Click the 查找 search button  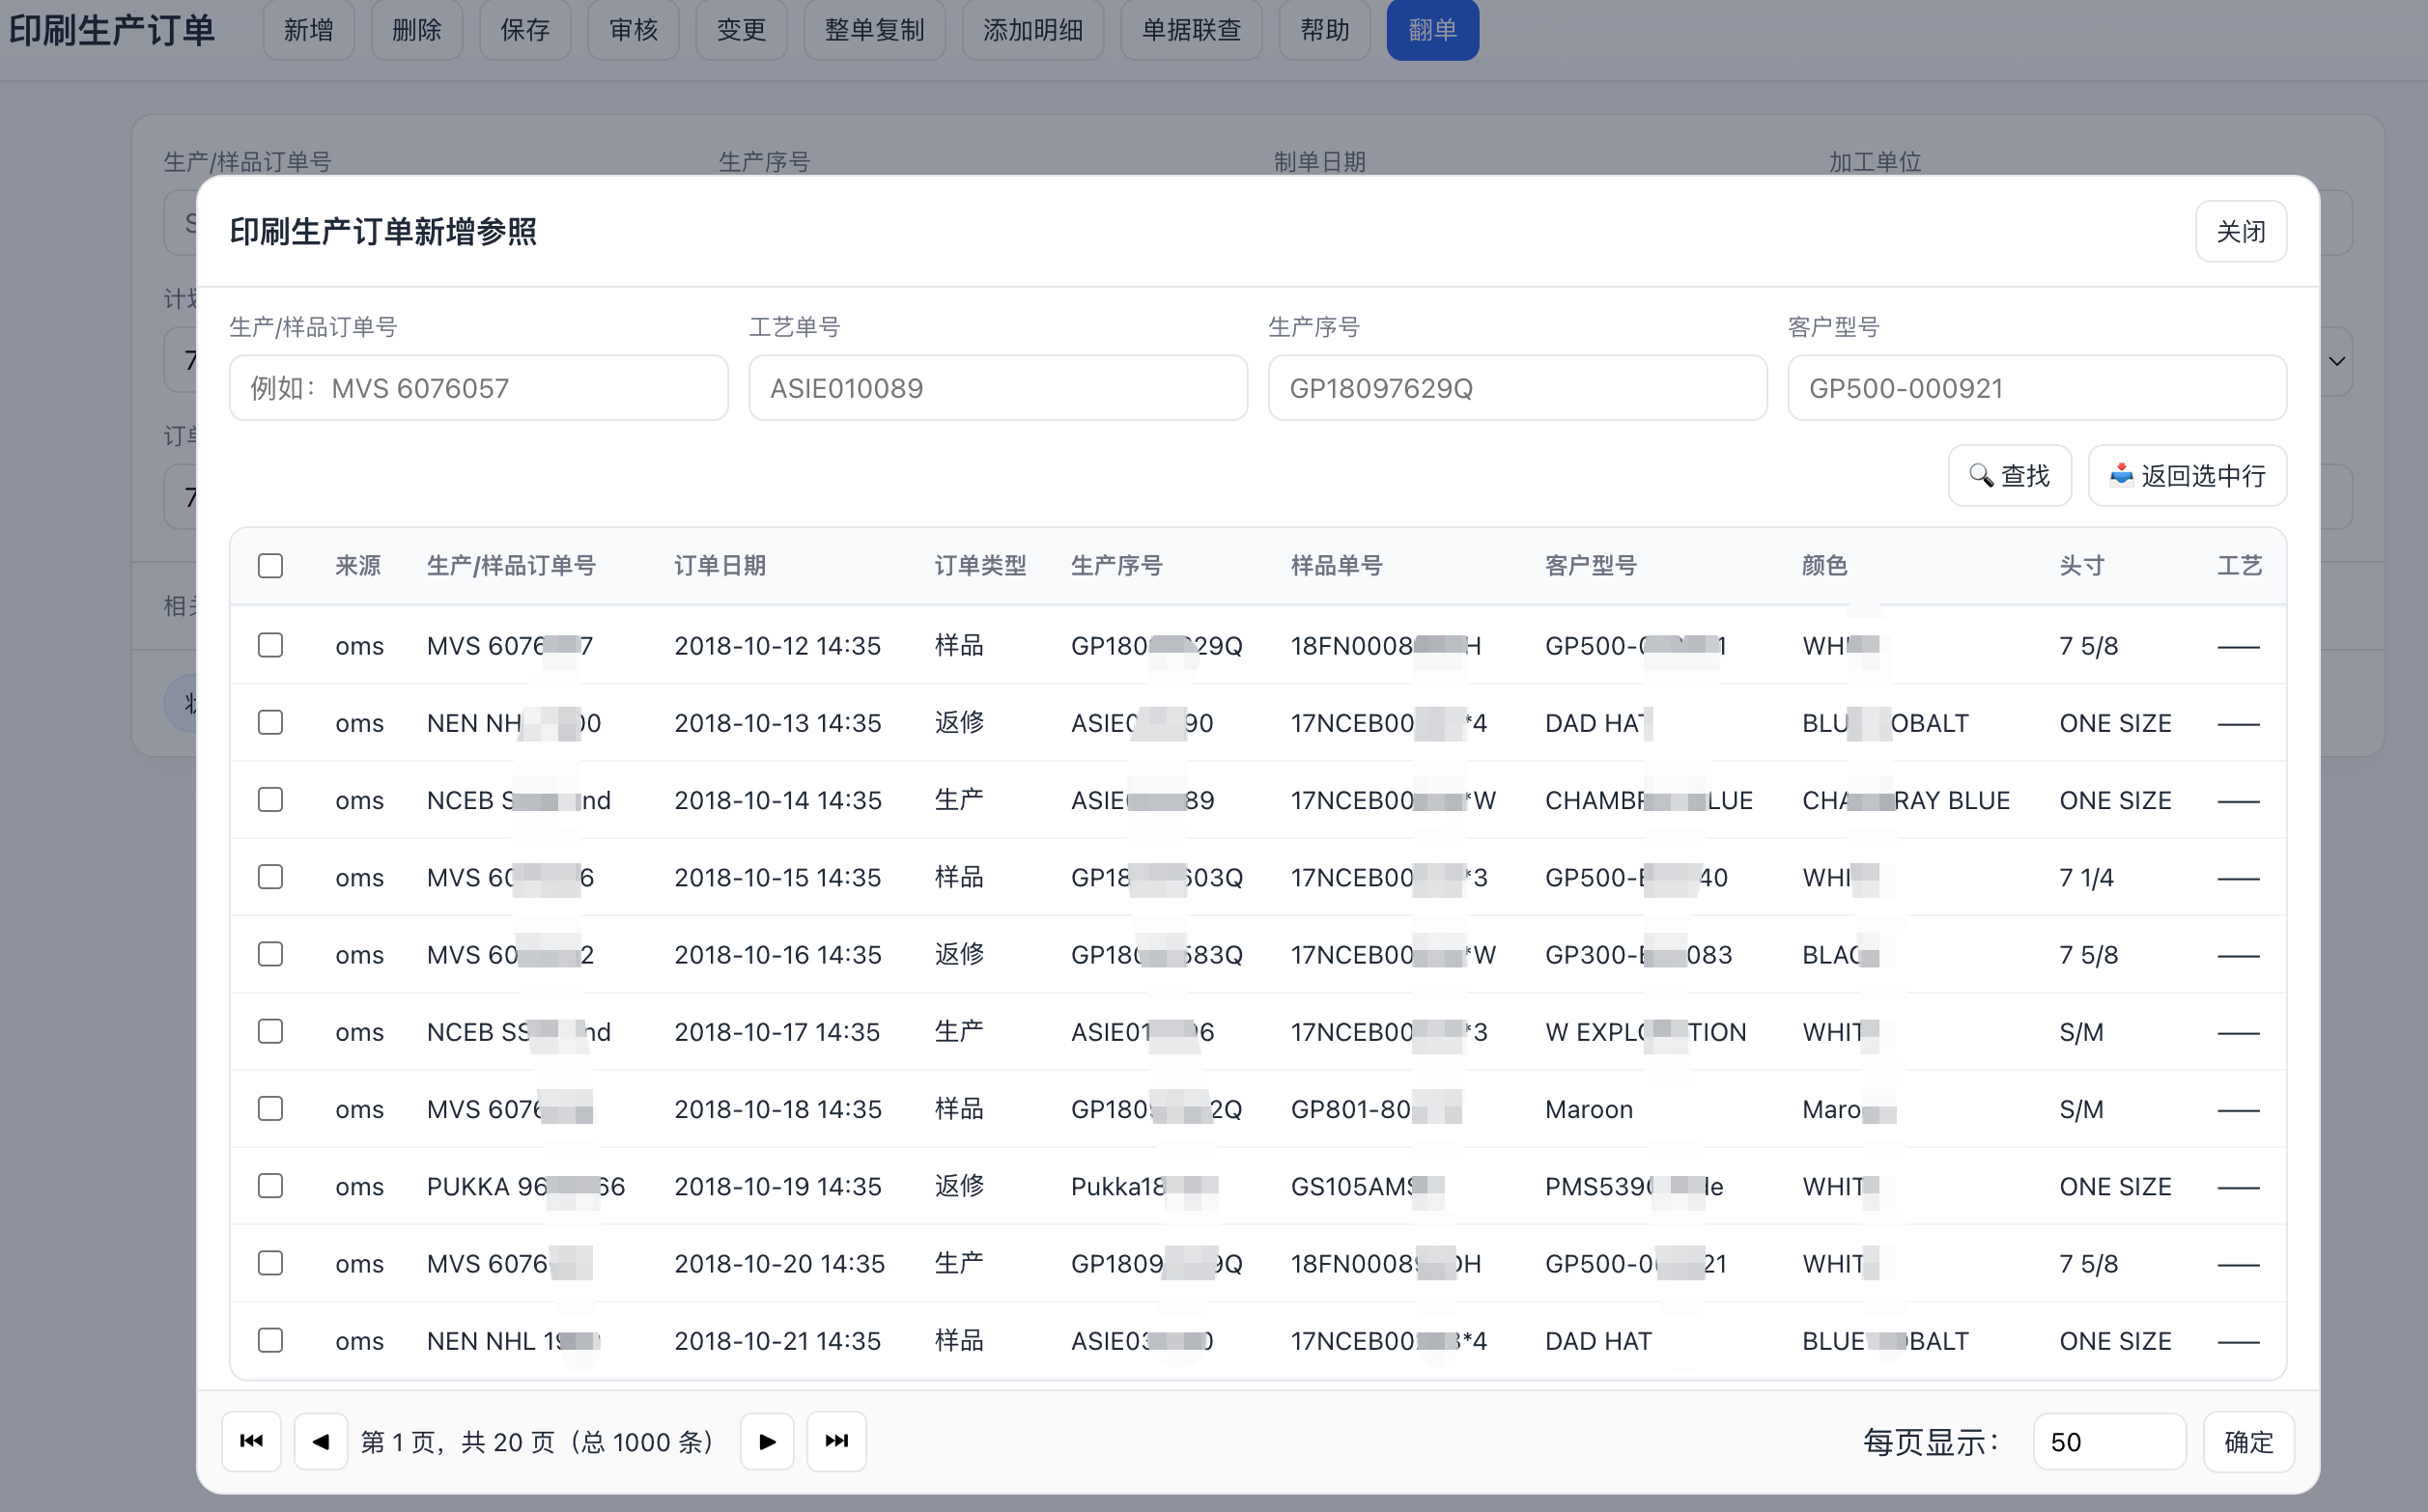tap(2009, 476)
